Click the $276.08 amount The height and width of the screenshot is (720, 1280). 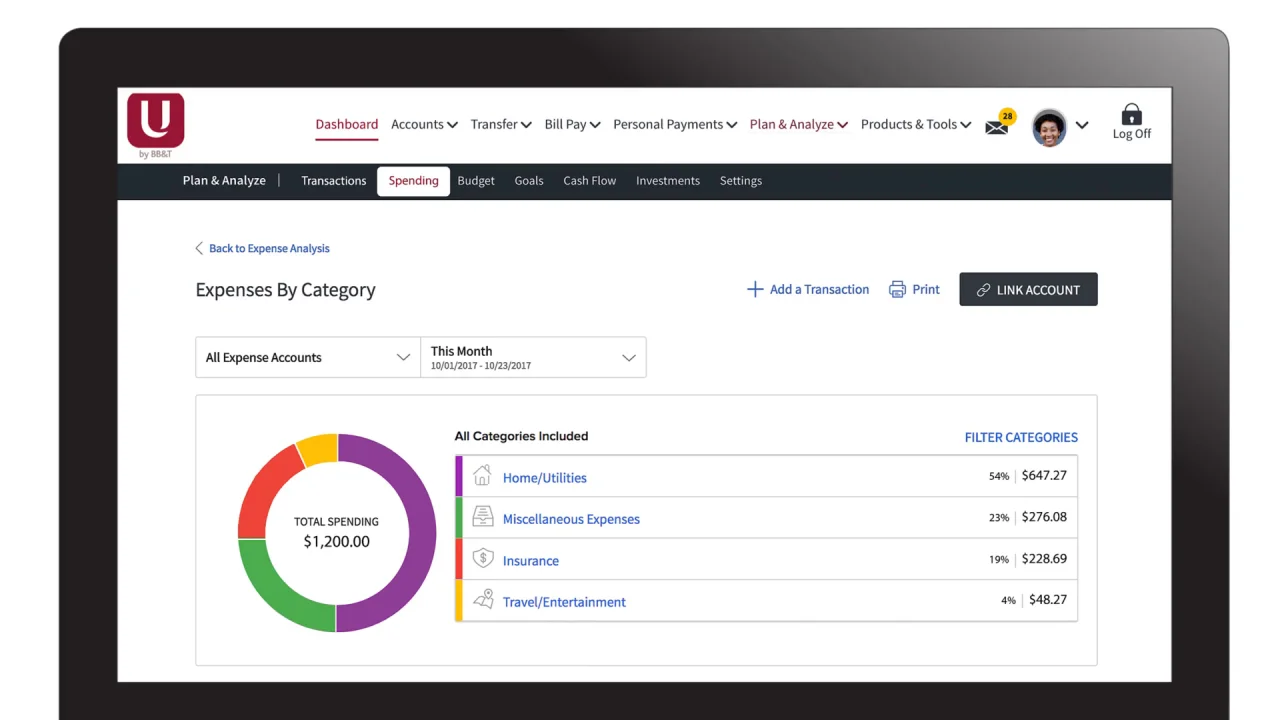tap(1044, 517)
